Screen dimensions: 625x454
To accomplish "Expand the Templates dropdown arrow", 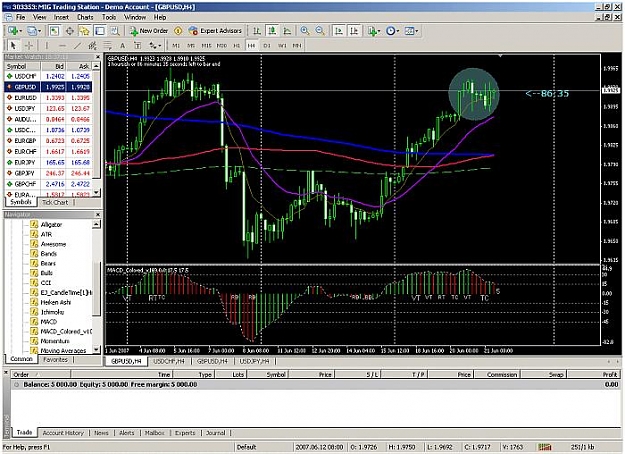I will pyautogui.click(x=417, y=31).
